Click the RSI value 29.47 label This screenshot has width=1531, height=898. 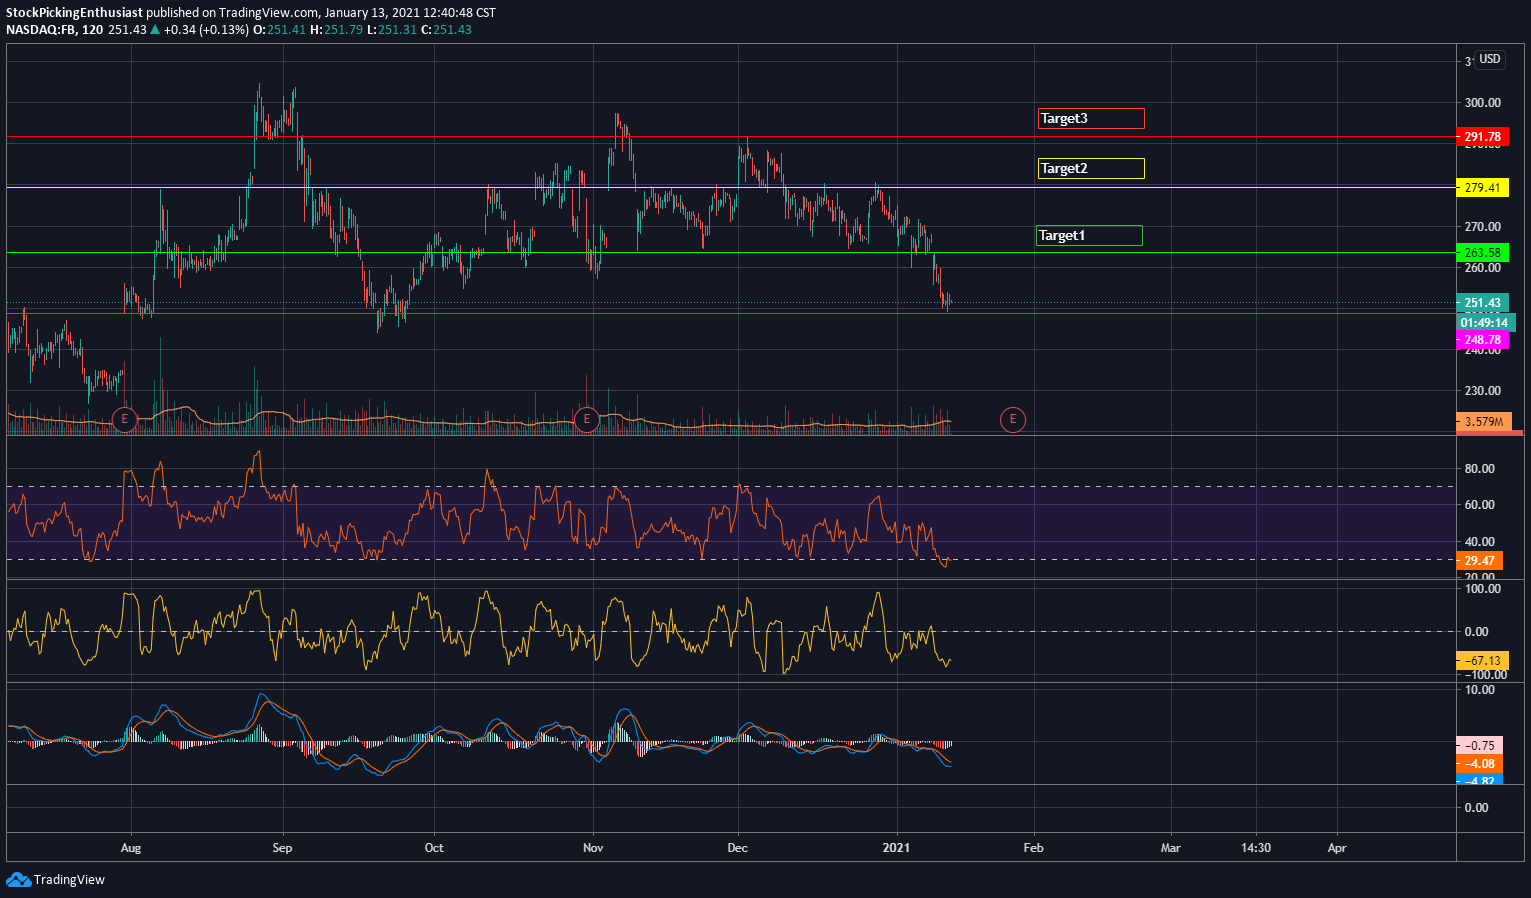pos(1479,561)
